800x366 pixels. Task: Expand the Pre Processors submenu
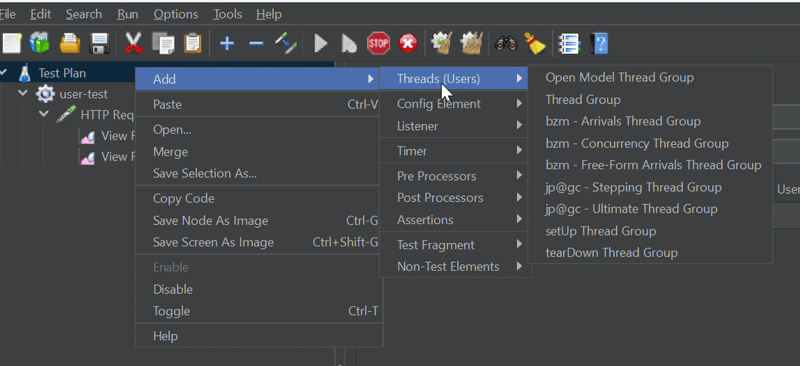455,176
